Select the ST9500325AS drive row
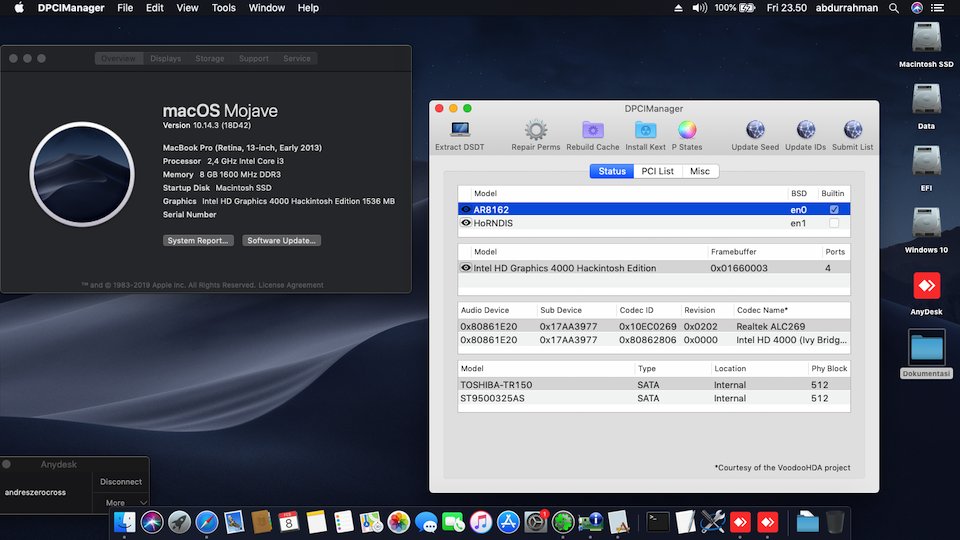 coord(654,398)
